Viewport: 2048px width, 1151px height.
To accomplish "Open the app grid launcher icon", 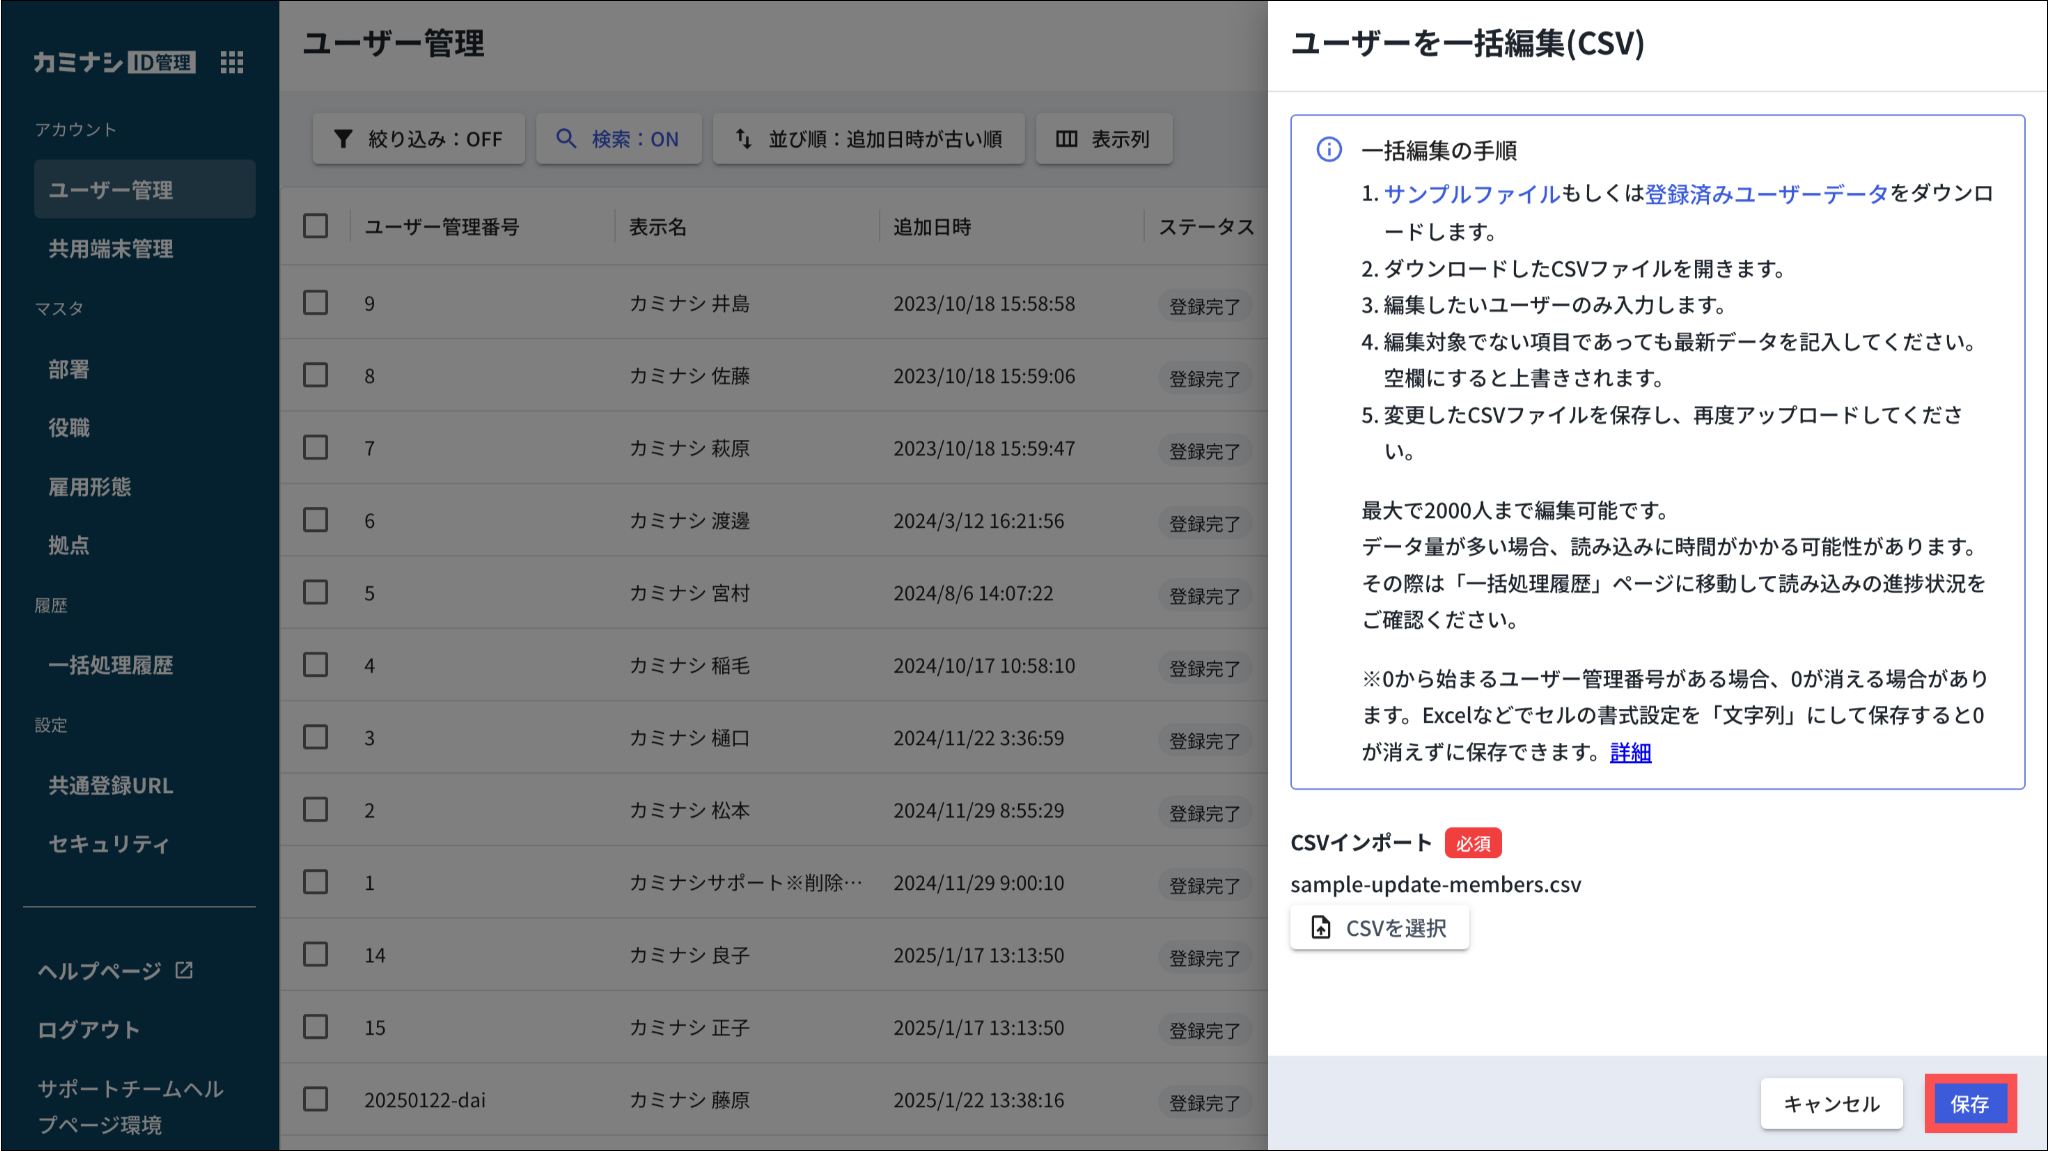I will click(232, 62).
